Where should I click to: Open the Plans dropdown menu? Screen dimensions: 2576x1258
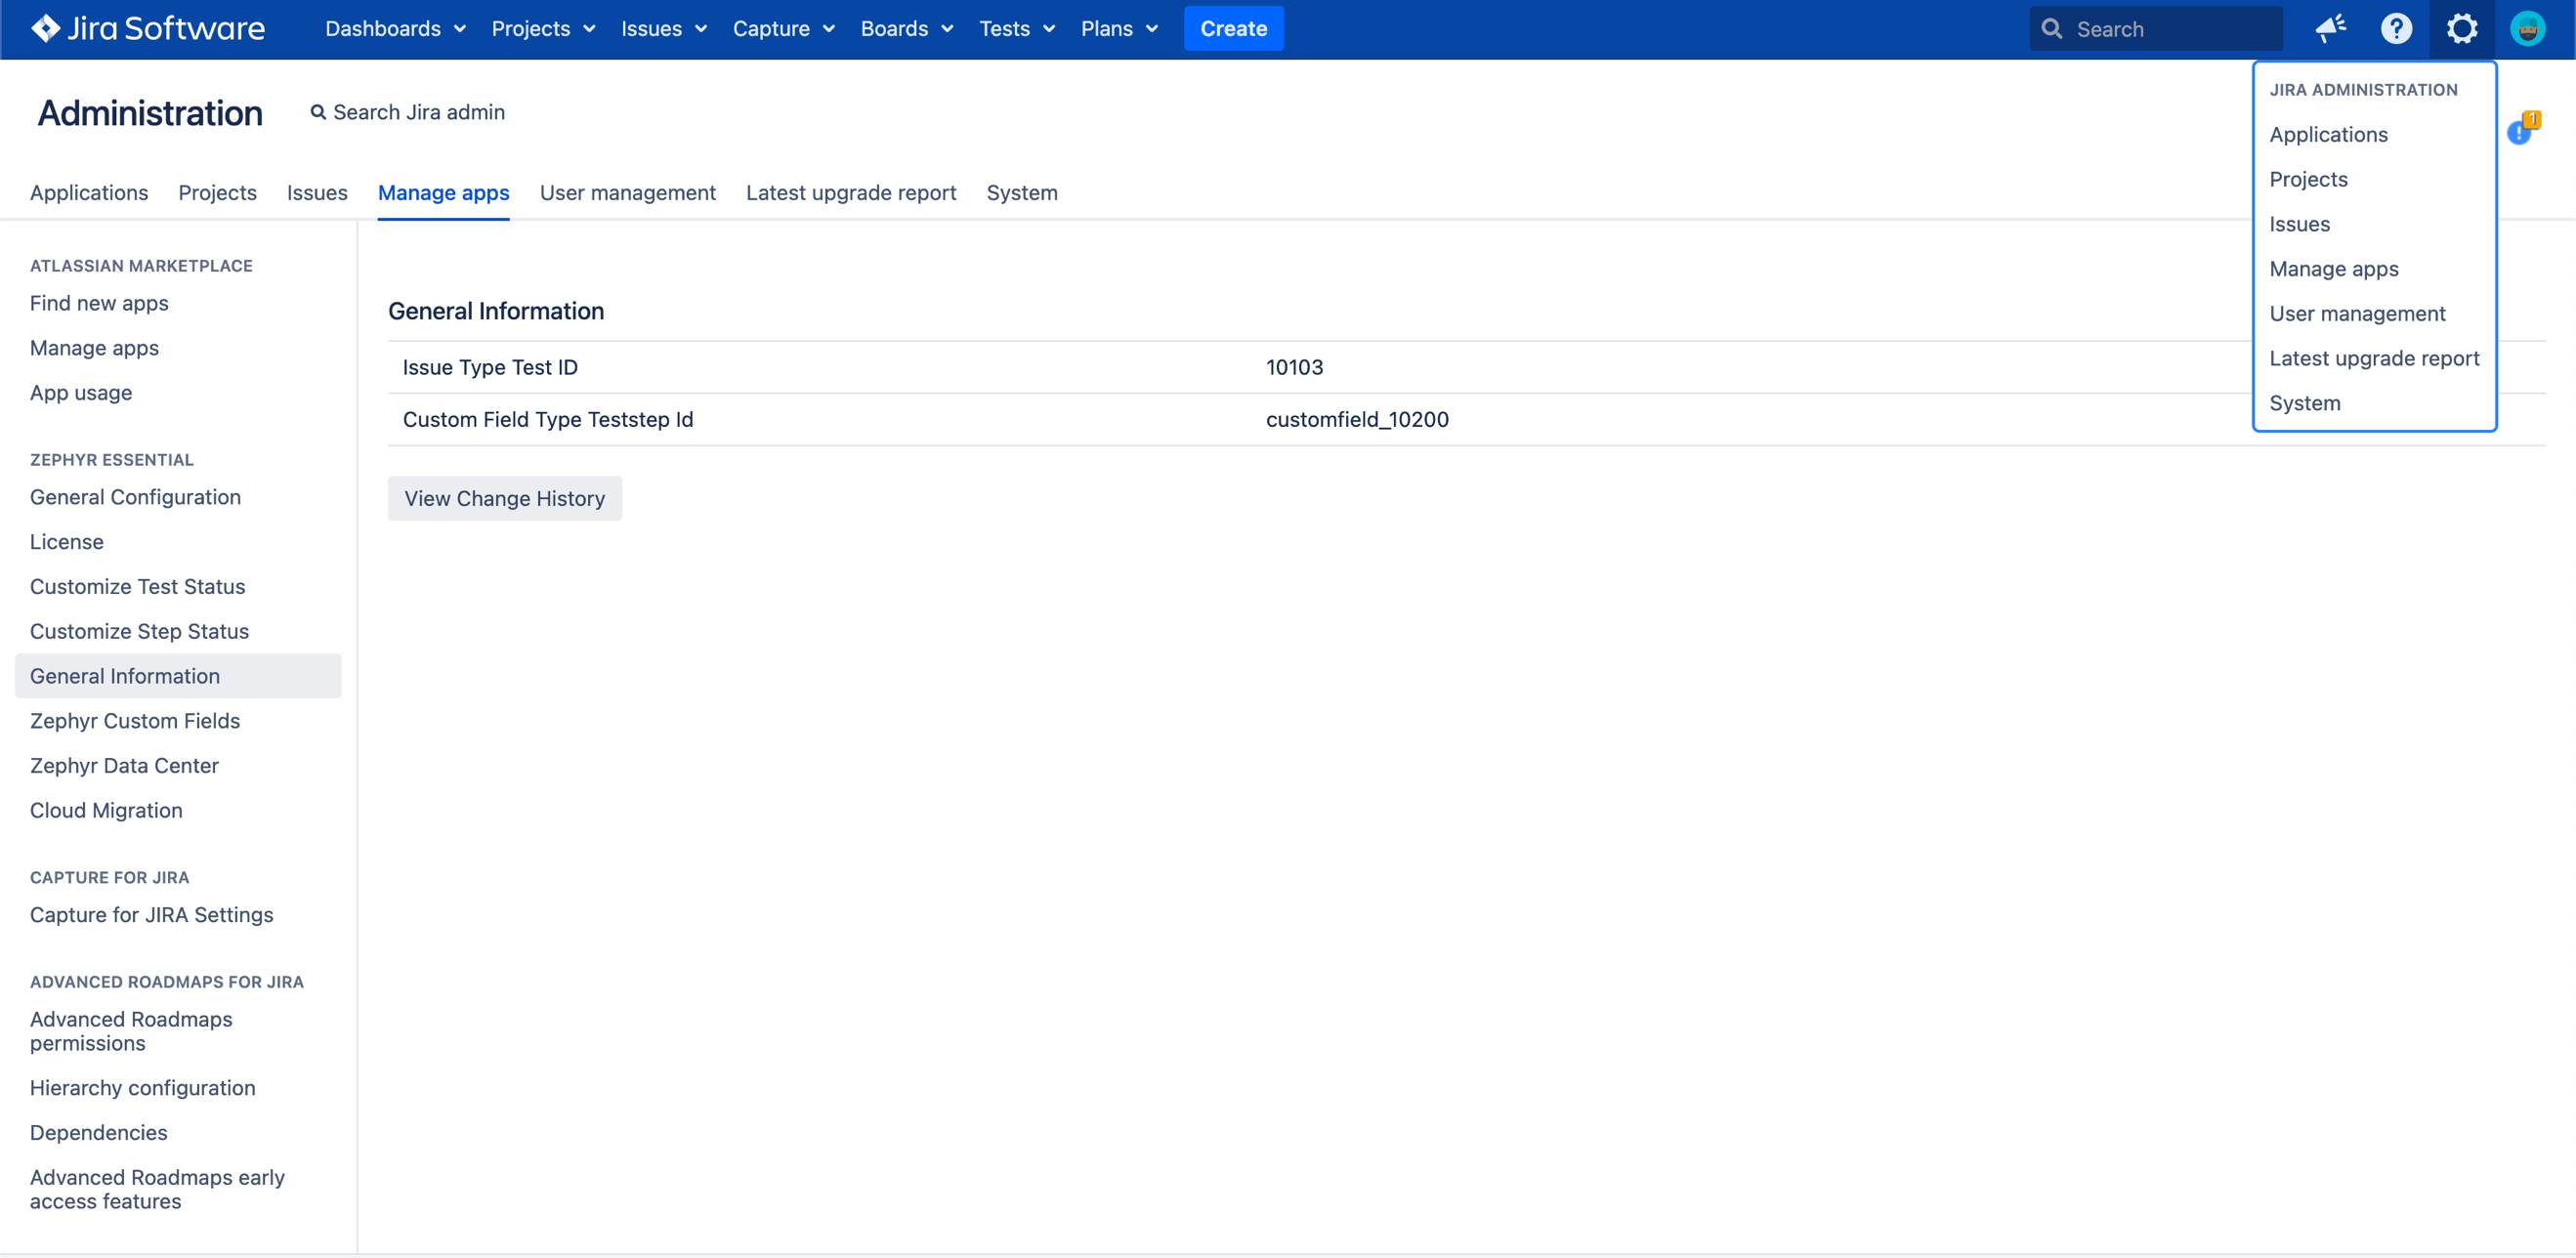point(1118,29)
